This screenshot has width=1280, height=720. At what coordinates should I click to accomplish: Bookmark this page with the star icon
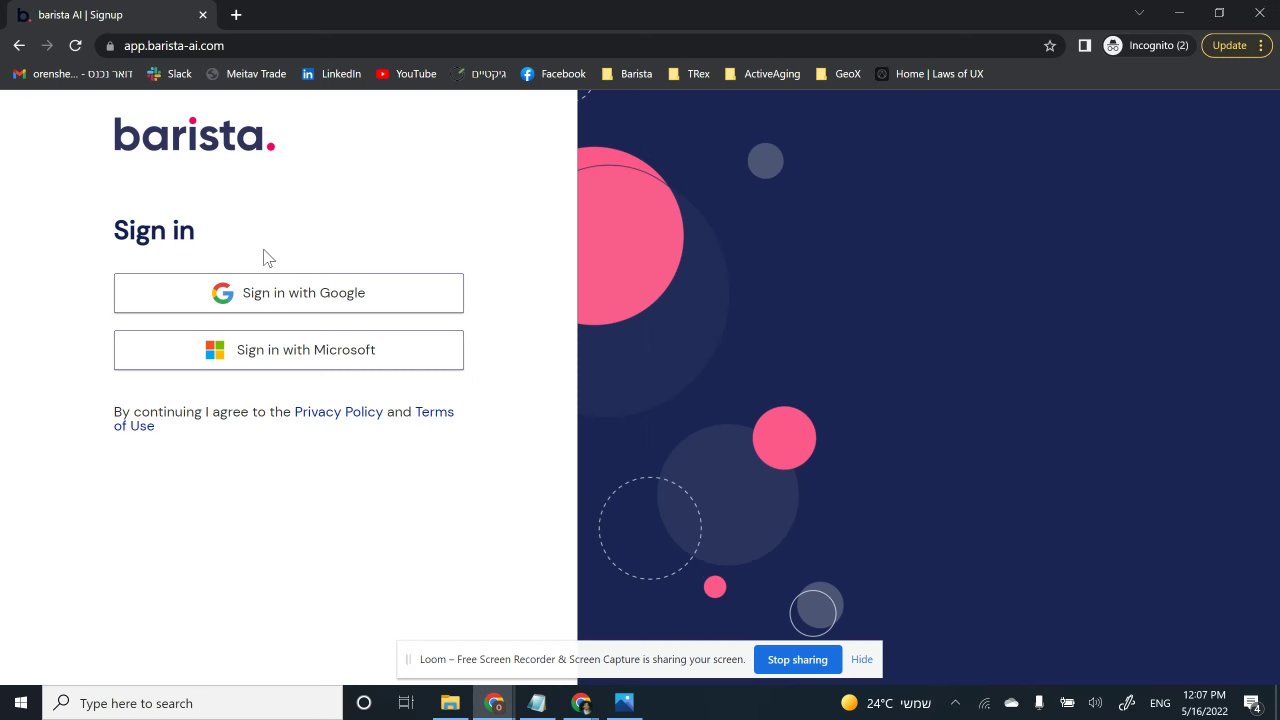coord(1050,45)
